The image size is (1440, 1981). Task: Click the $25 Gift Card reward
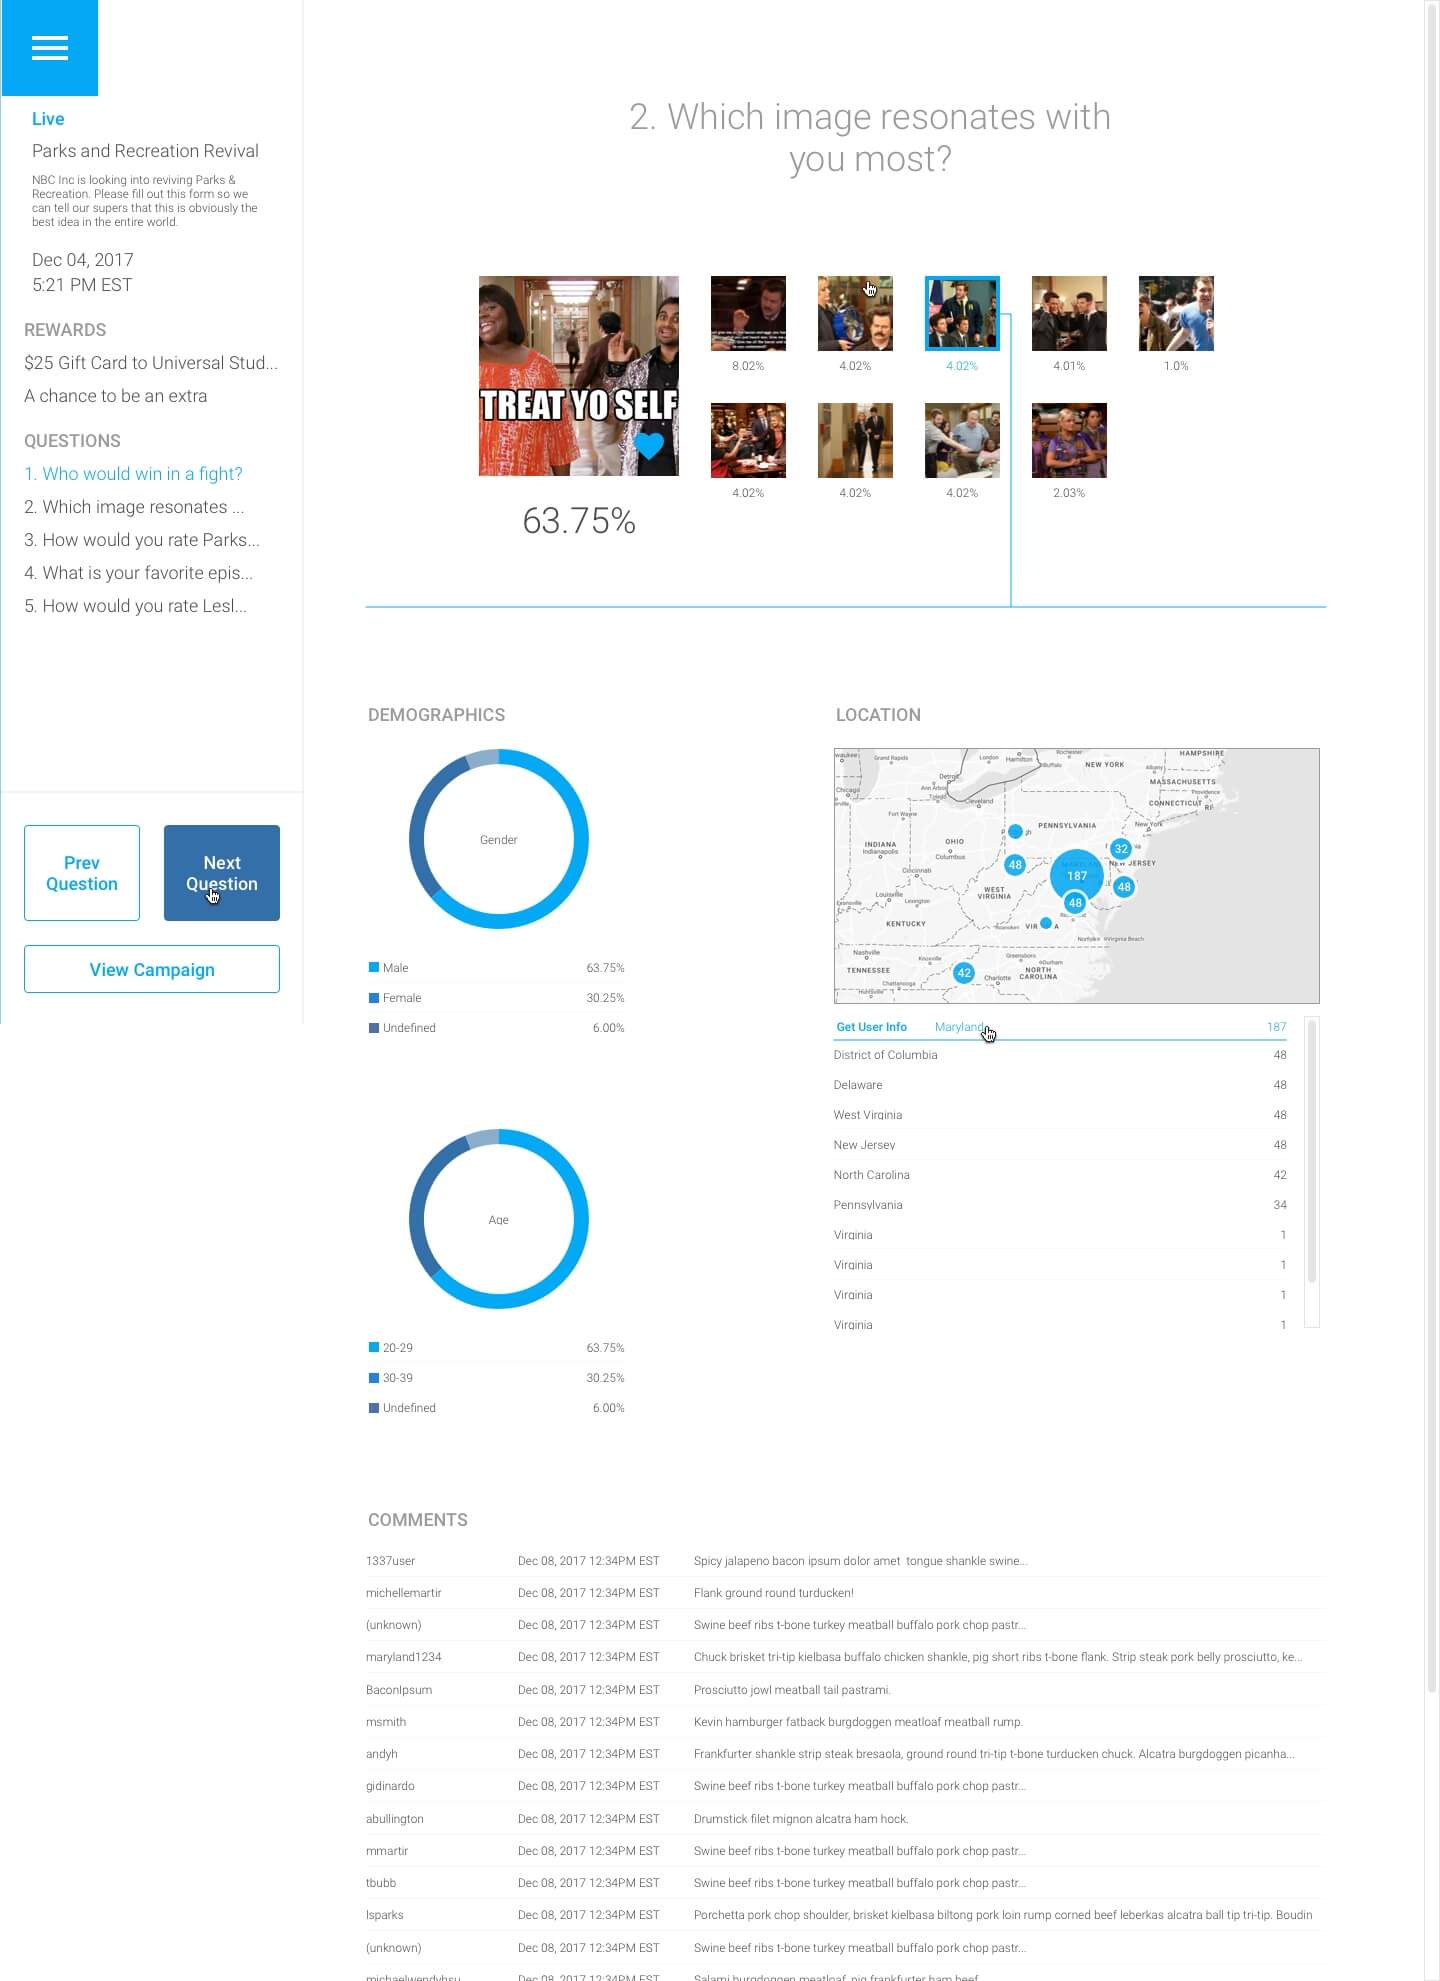pyautogui.click(x=151, y=363)
